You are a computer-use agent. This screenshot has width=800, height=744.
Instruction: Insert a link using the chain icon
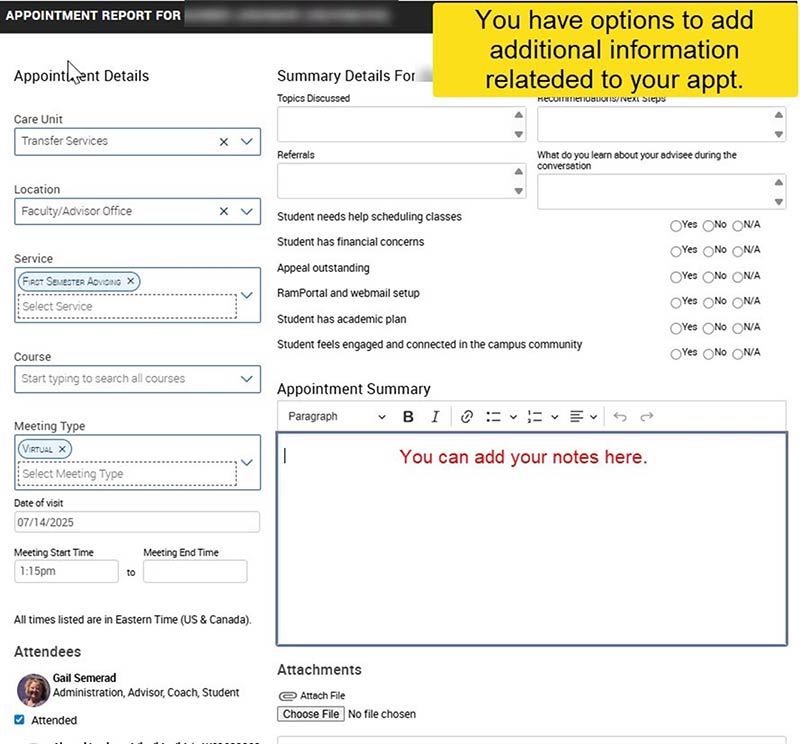[x=467, y=416]
